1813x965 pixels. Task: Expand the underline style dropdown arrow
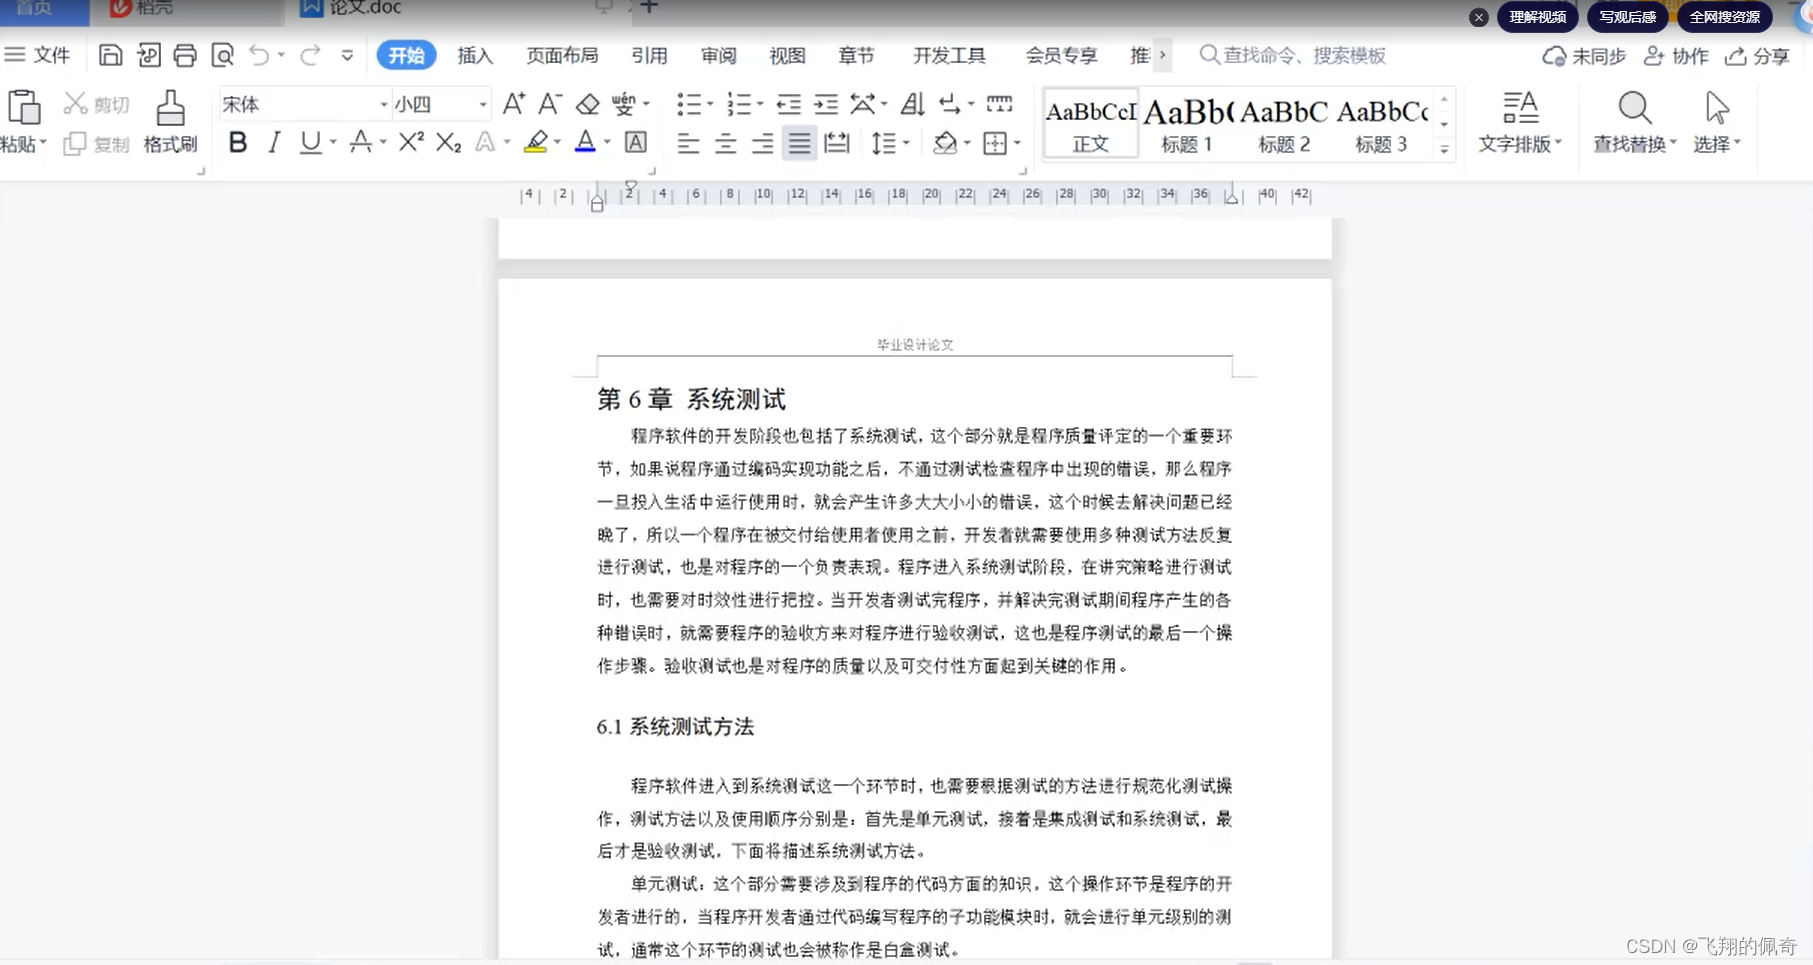333,143
